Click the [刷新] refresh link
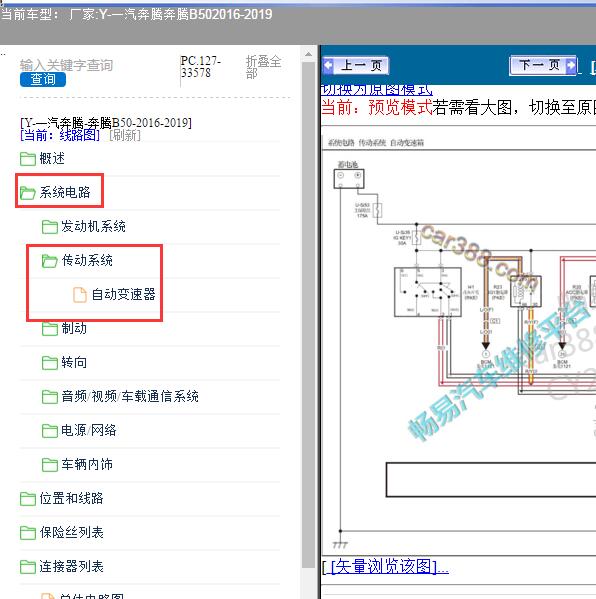Image resolution: width=596 pixels, height=599 pixels. click(125, 135)
